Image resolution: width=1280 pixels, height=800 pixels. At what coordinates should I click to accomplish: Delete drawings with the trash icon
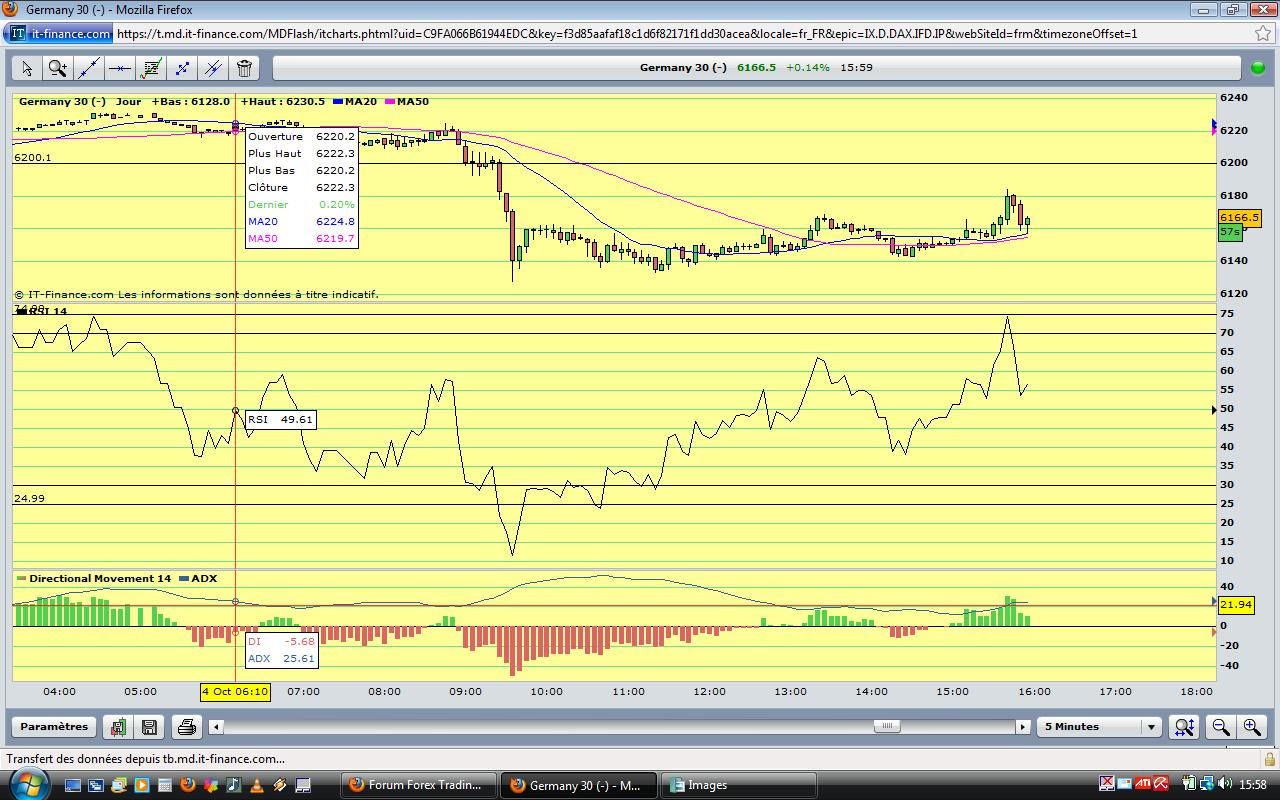pos(244,68)
